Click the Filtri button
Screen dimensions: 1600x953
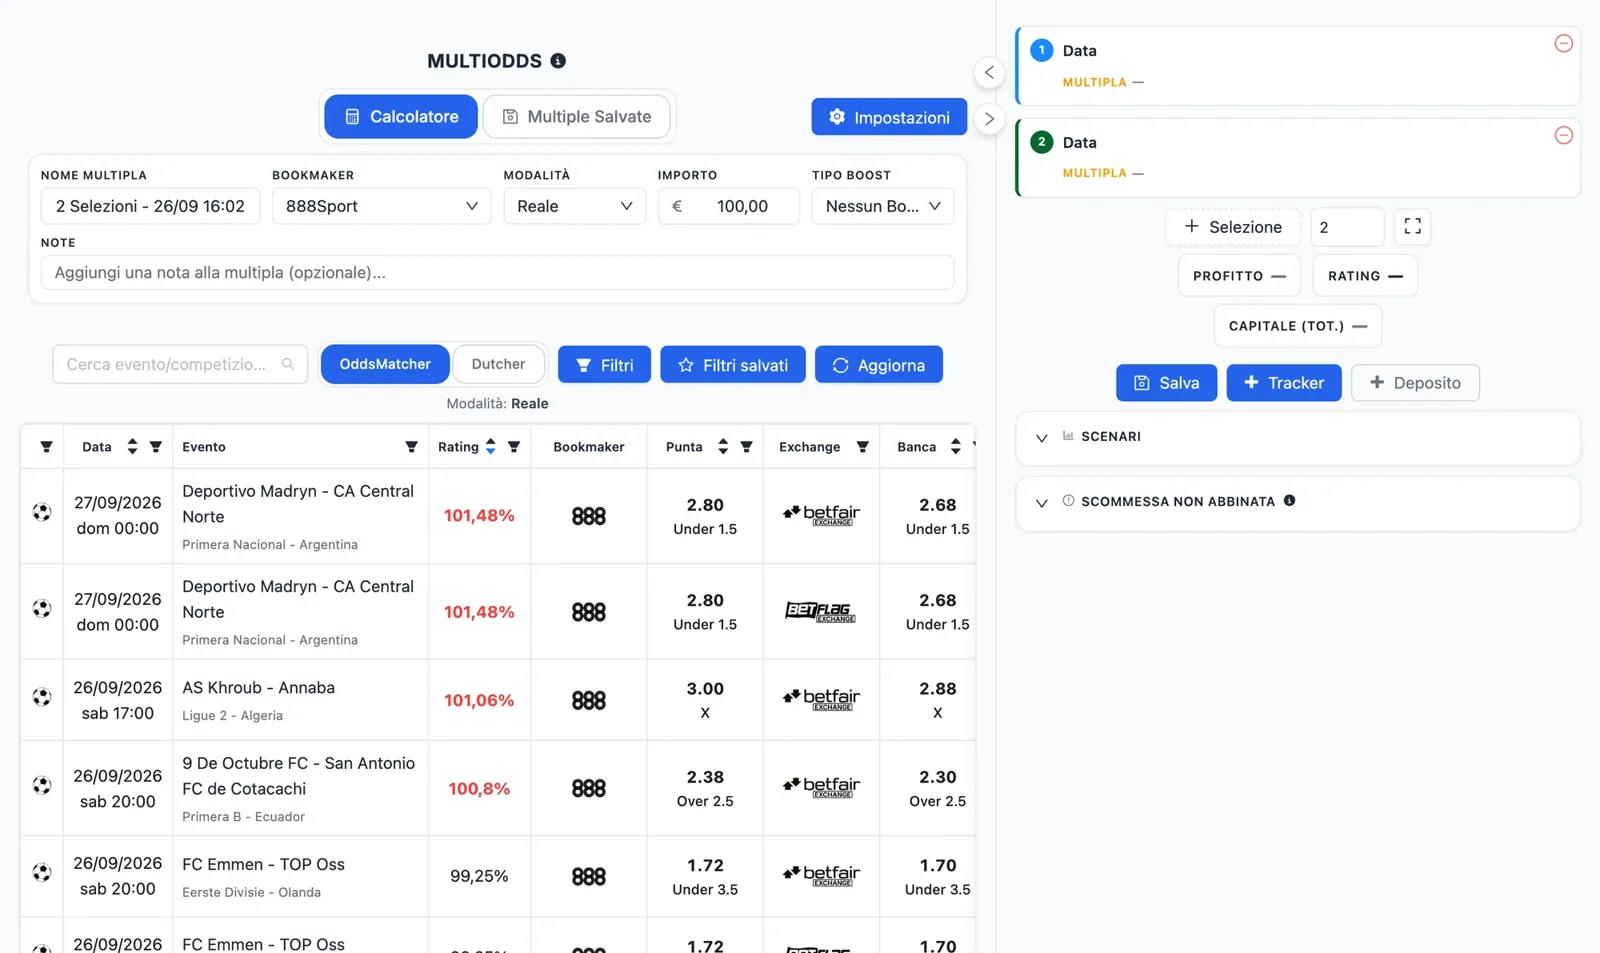tap(604, 365)
